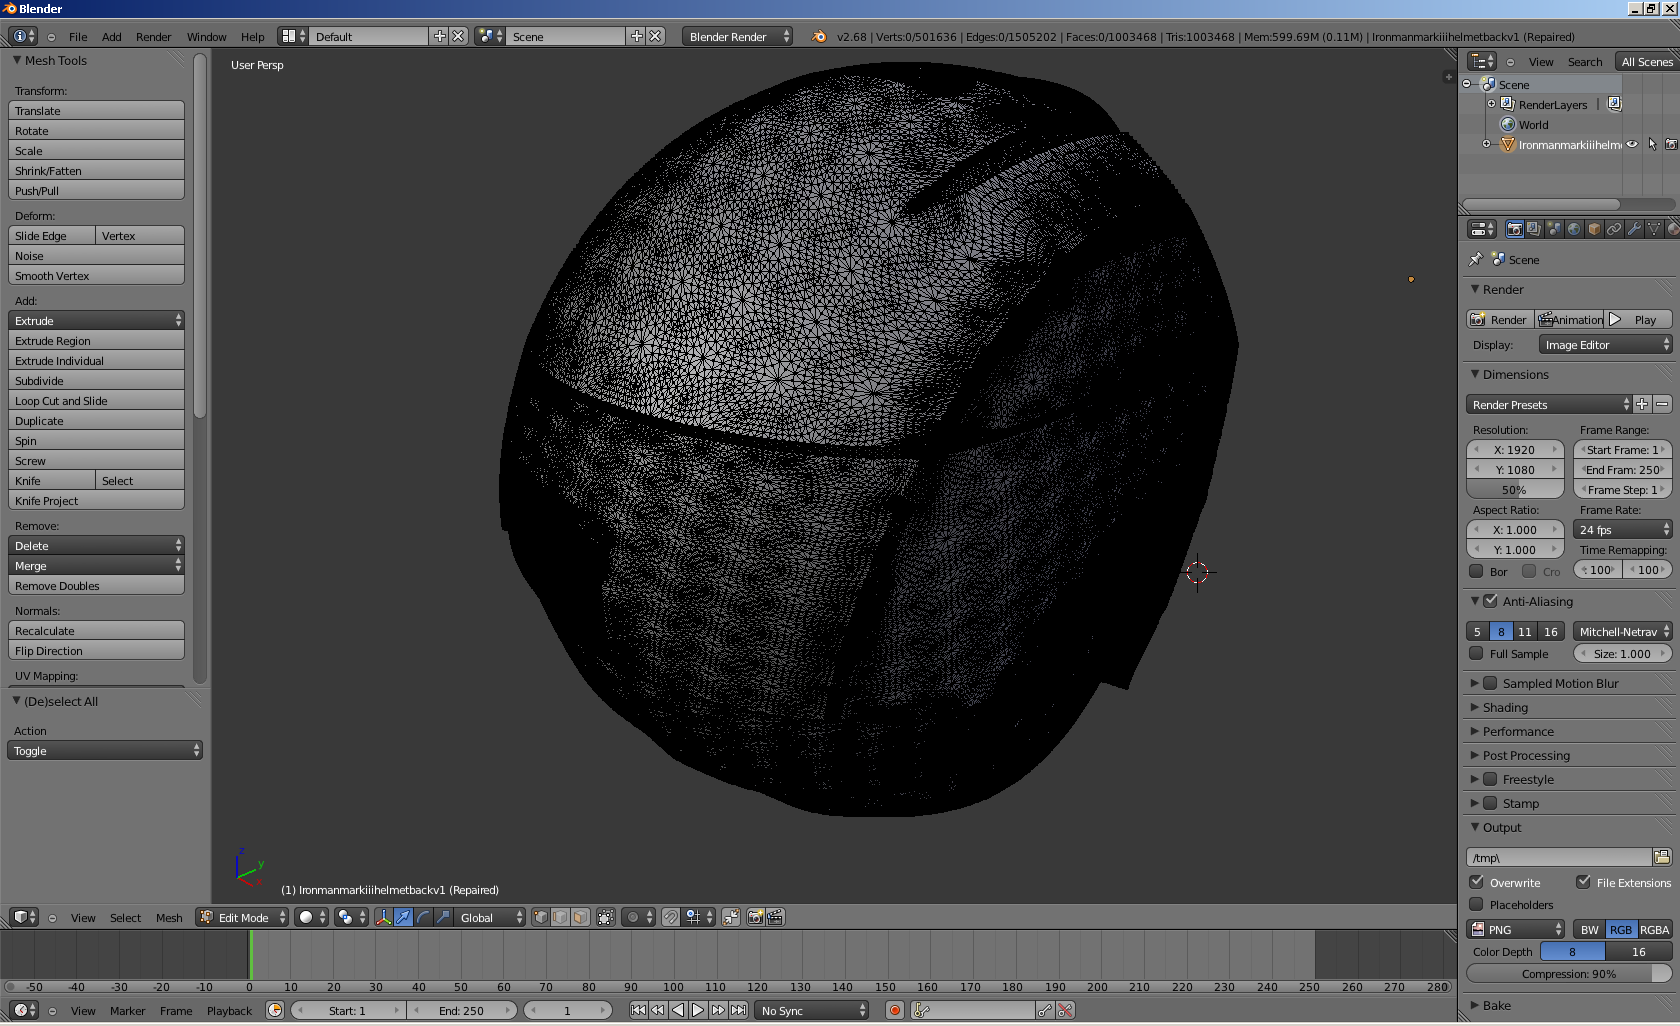Toggle restrict selectability cursor for Ironman object
Viewport: 1680px width, 1026px height.
point(1652,144)
